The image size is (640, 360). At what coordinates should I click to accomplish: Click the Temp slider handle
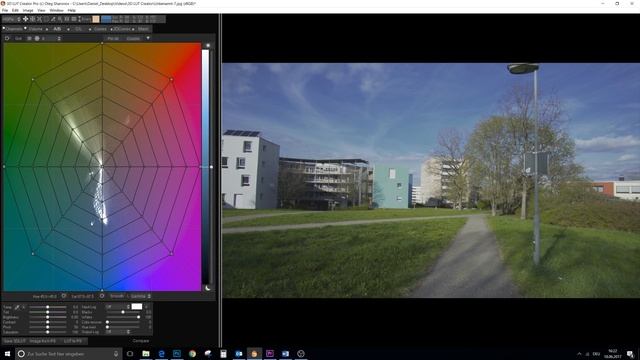(x=48, y=307)
